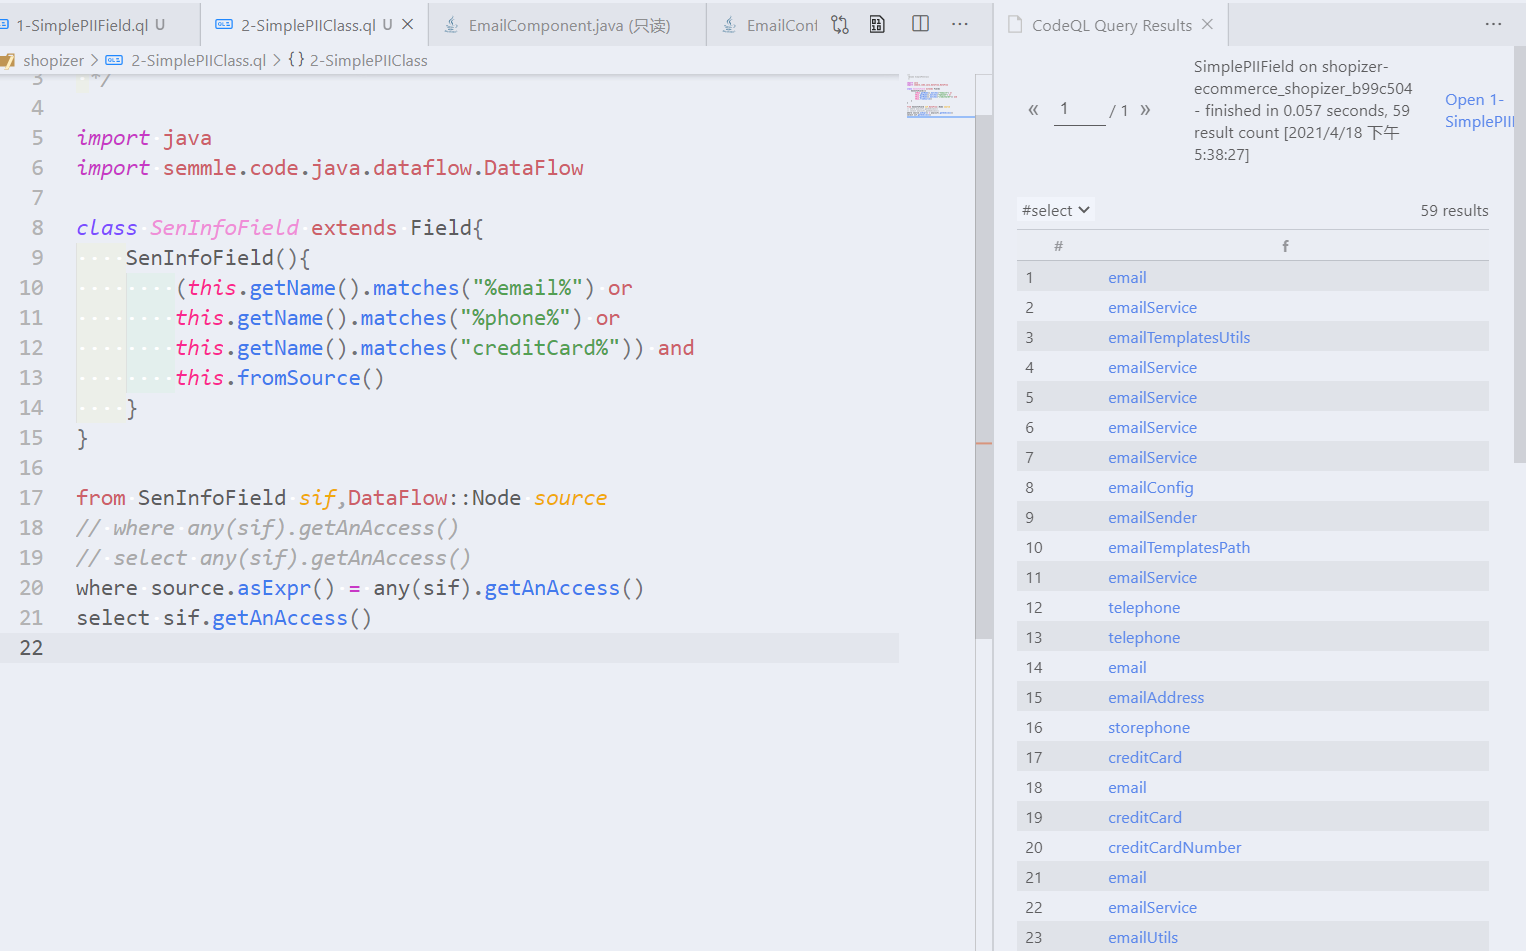Close the 2-SimplePIIClass.ql tab
The width and height of the screenshot is (1526, 951).
click(x=408, y=25)
